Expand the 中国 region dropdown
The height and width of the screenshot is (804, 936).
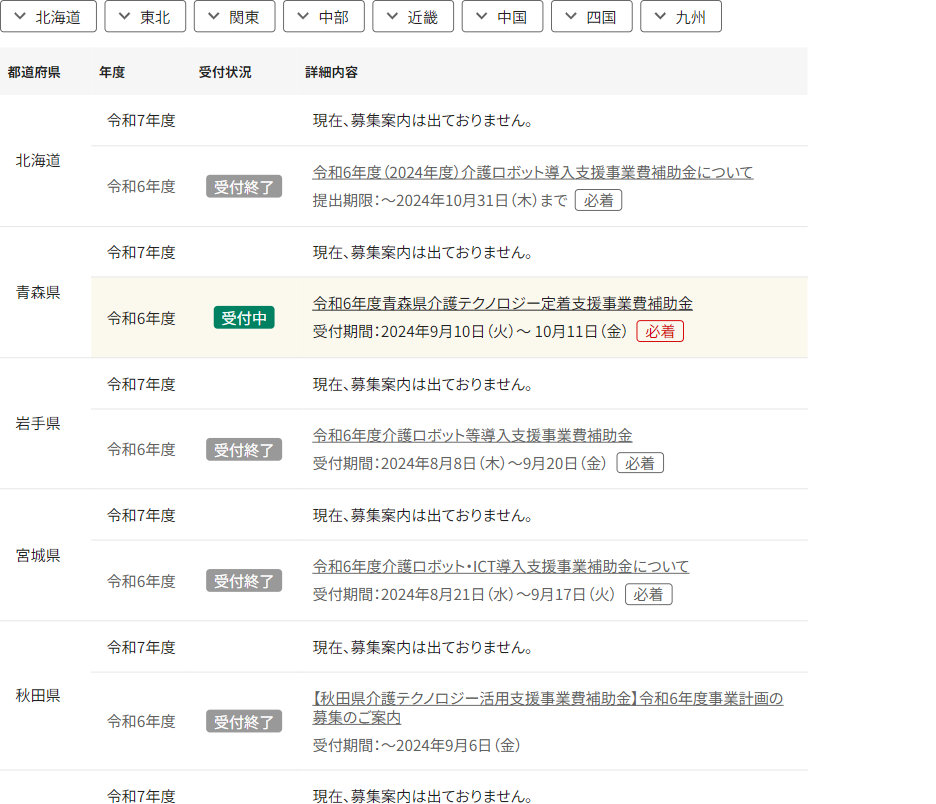pos(502,16)
